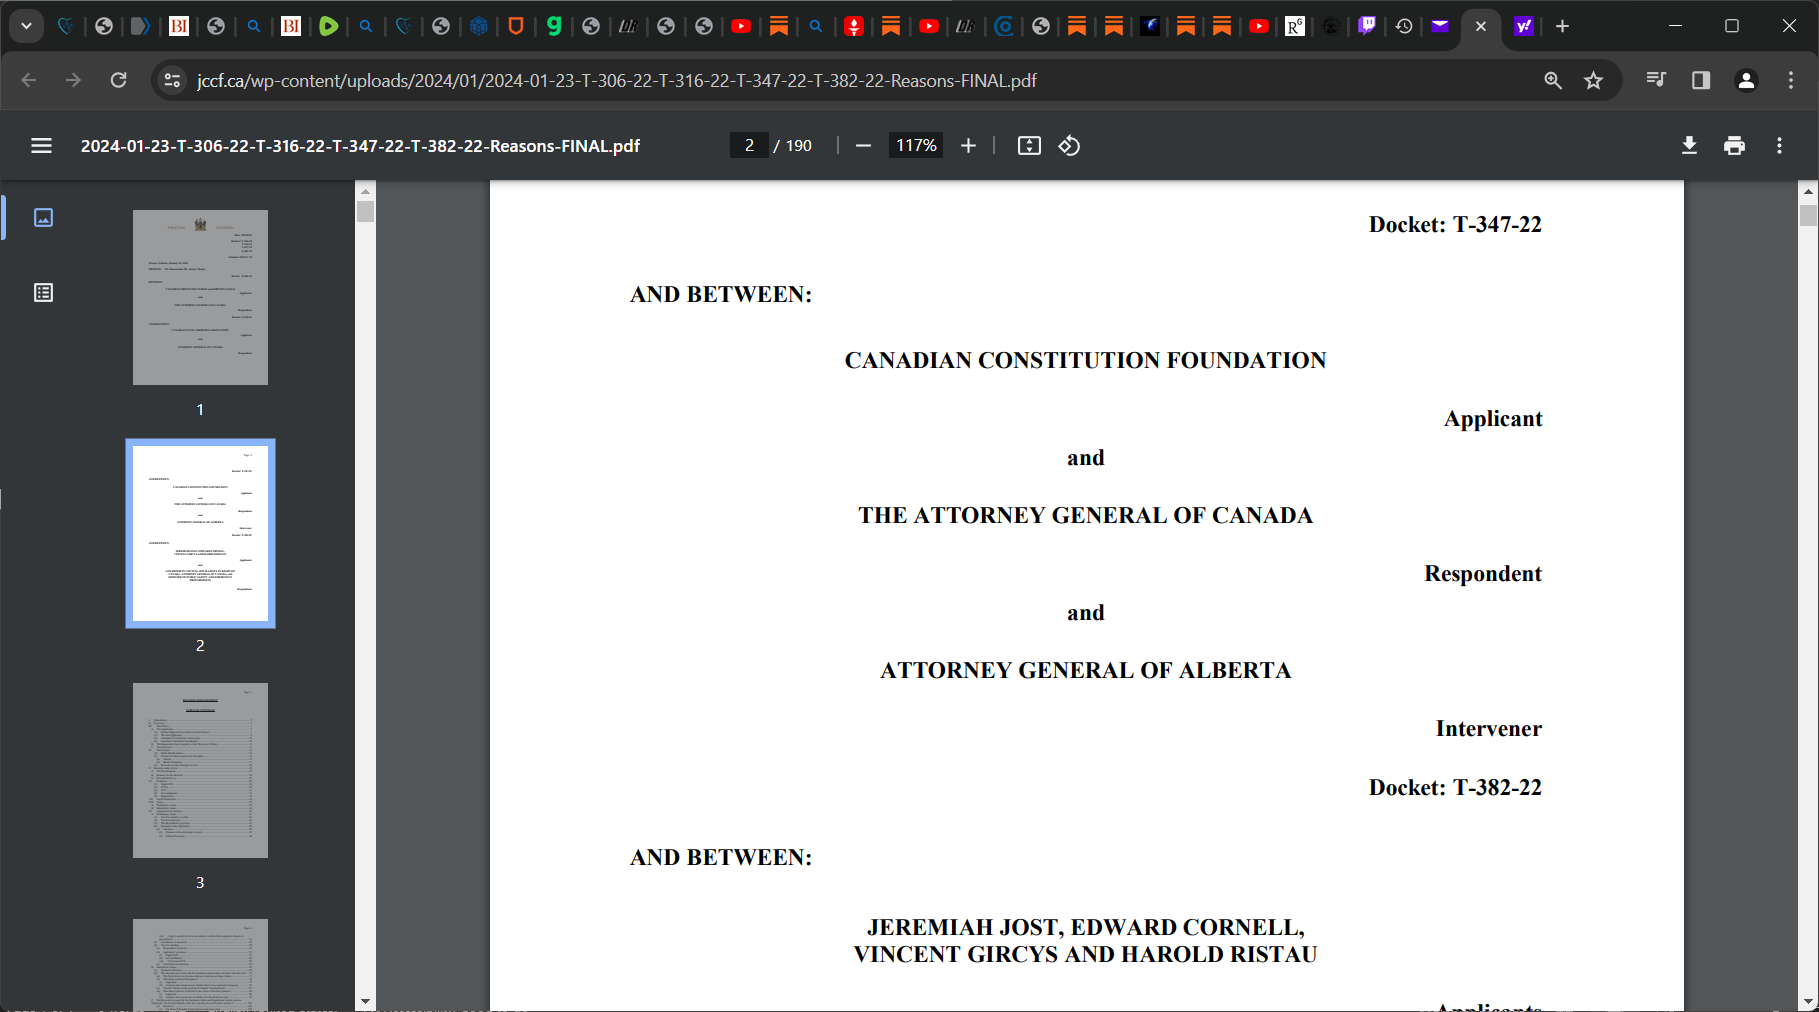
Task: Bookmark this page with the star
Action: (1594, 80)
